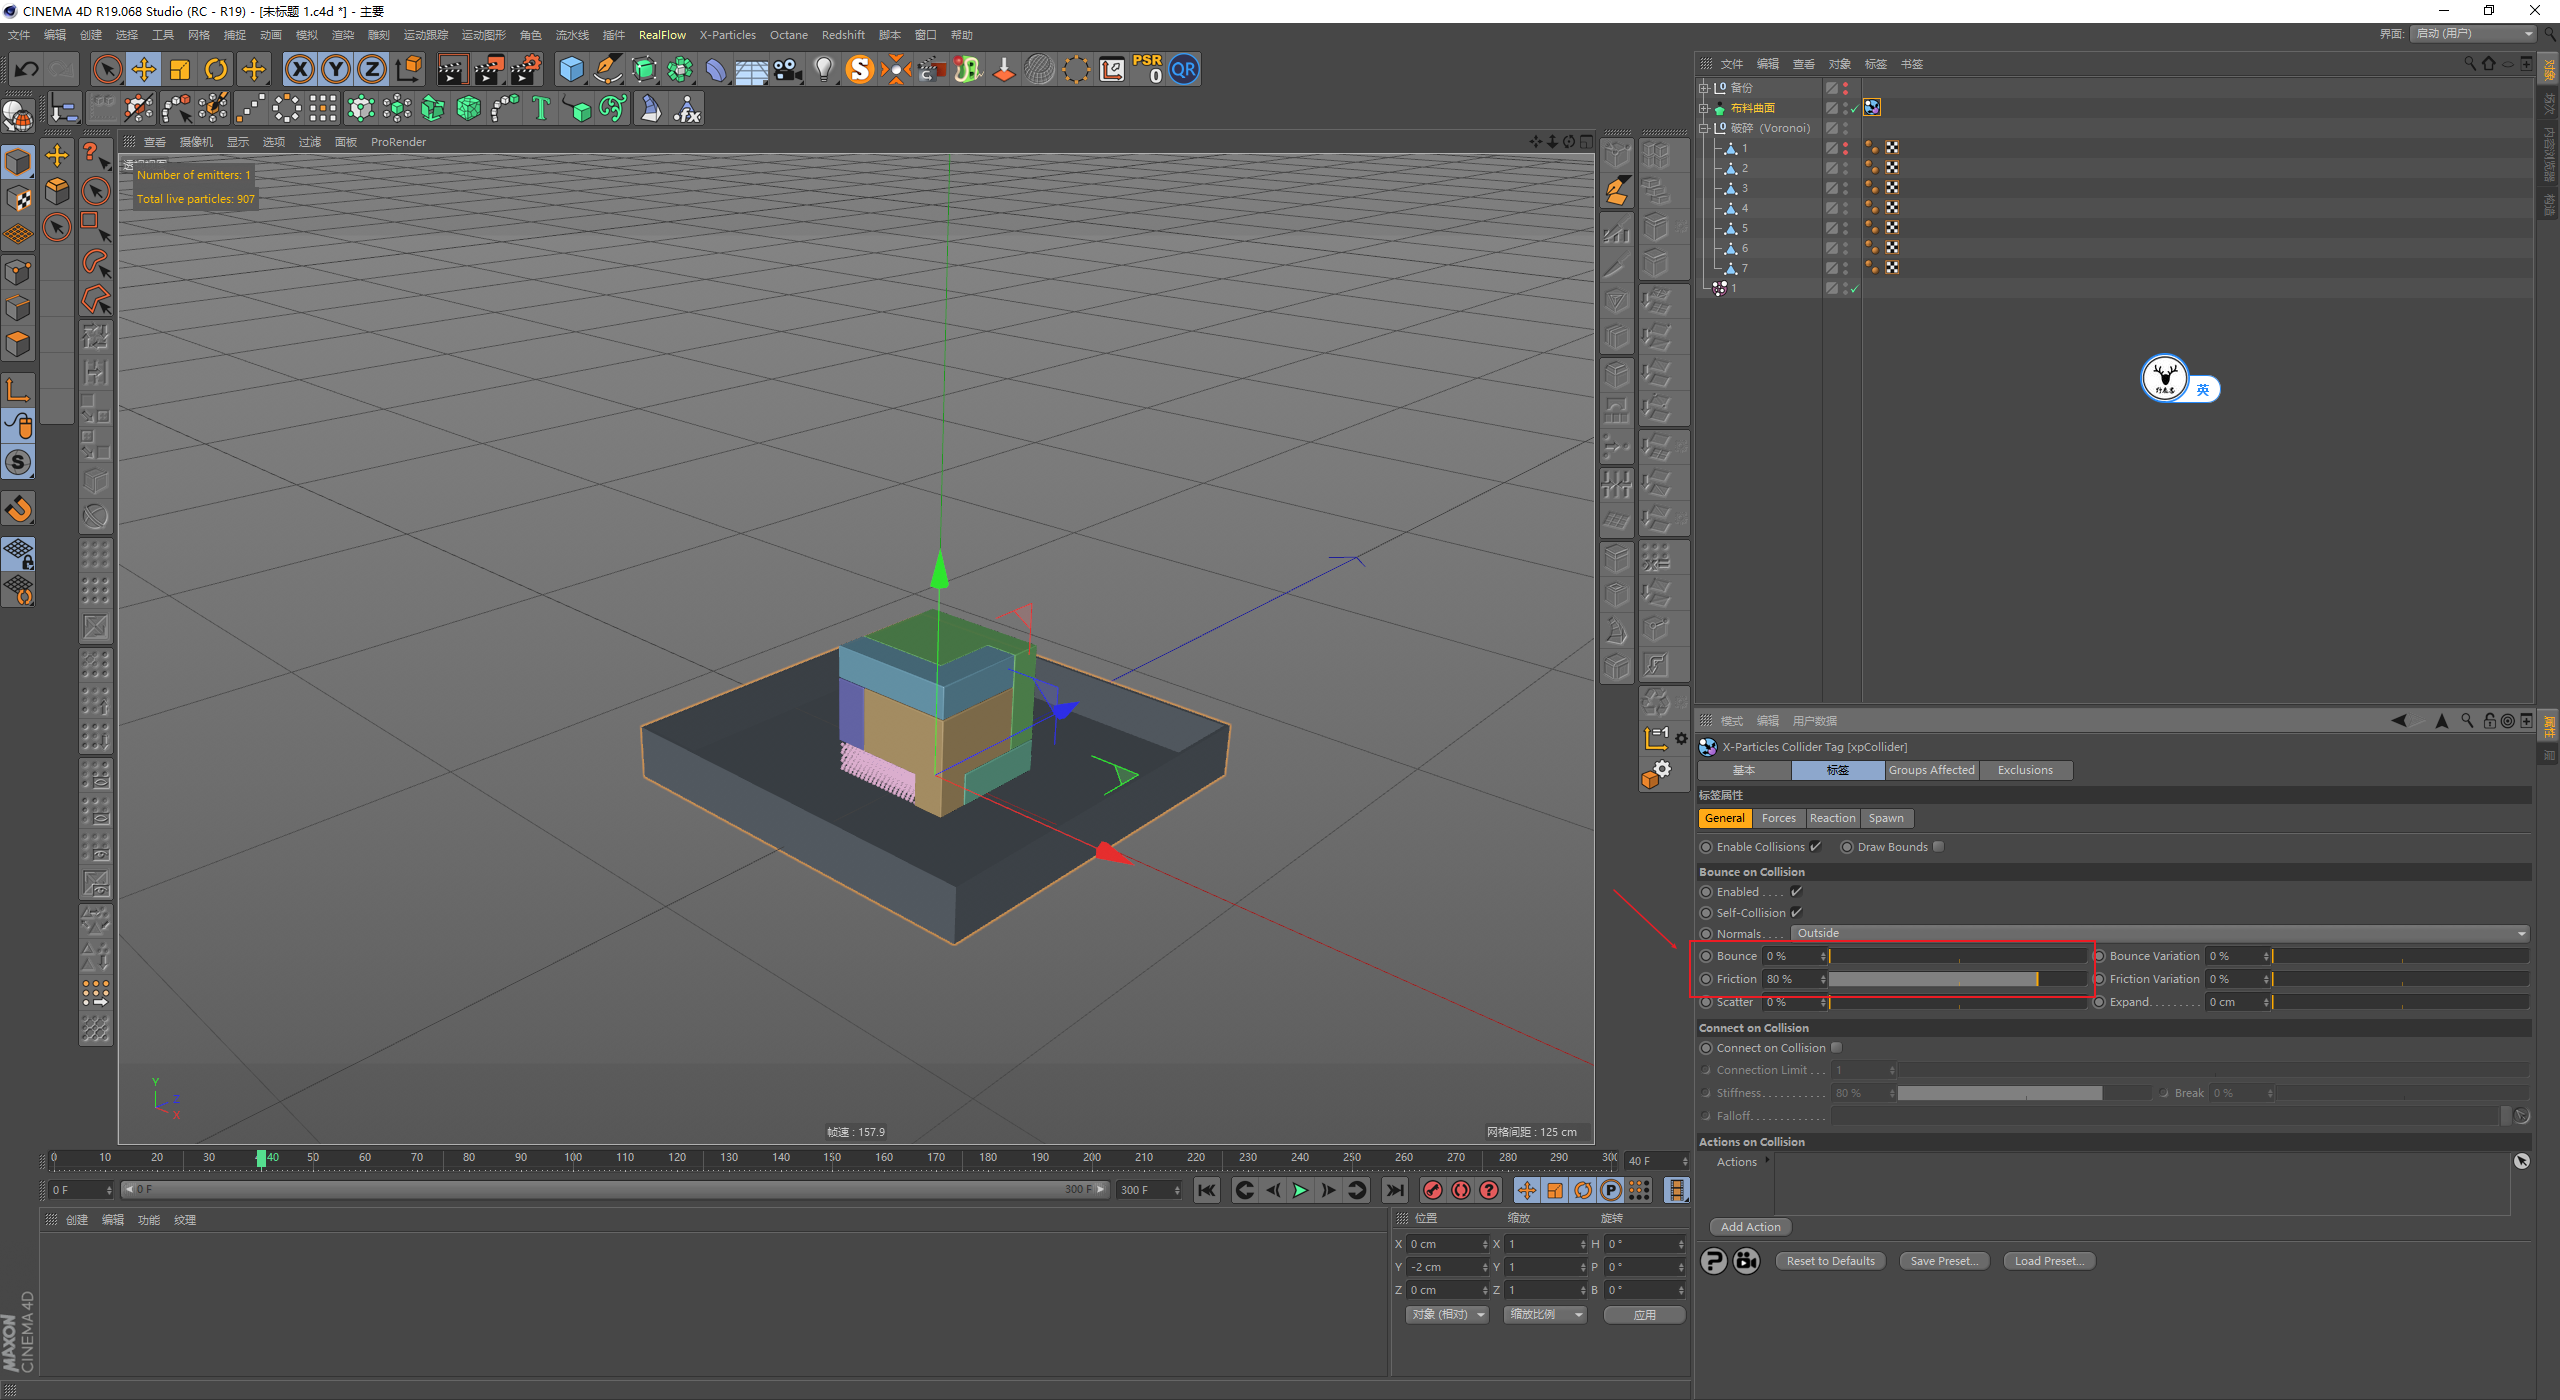
Task: Click the Record Active Objects icon
Action: click(x=1433, y=1190)
